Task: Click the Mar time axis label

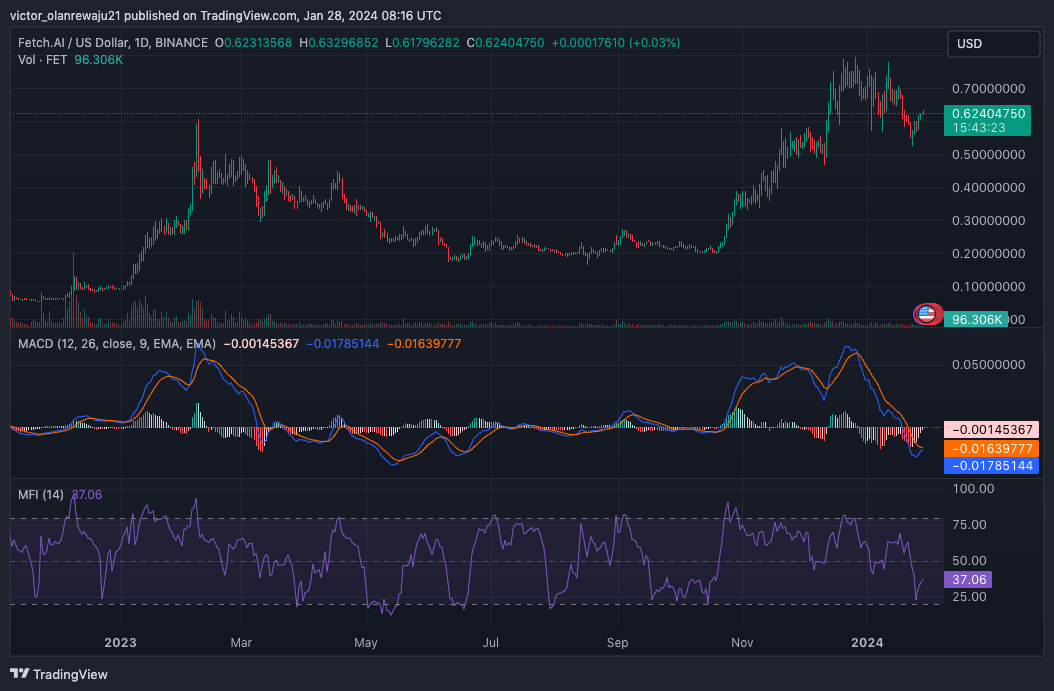Action: 241,643
